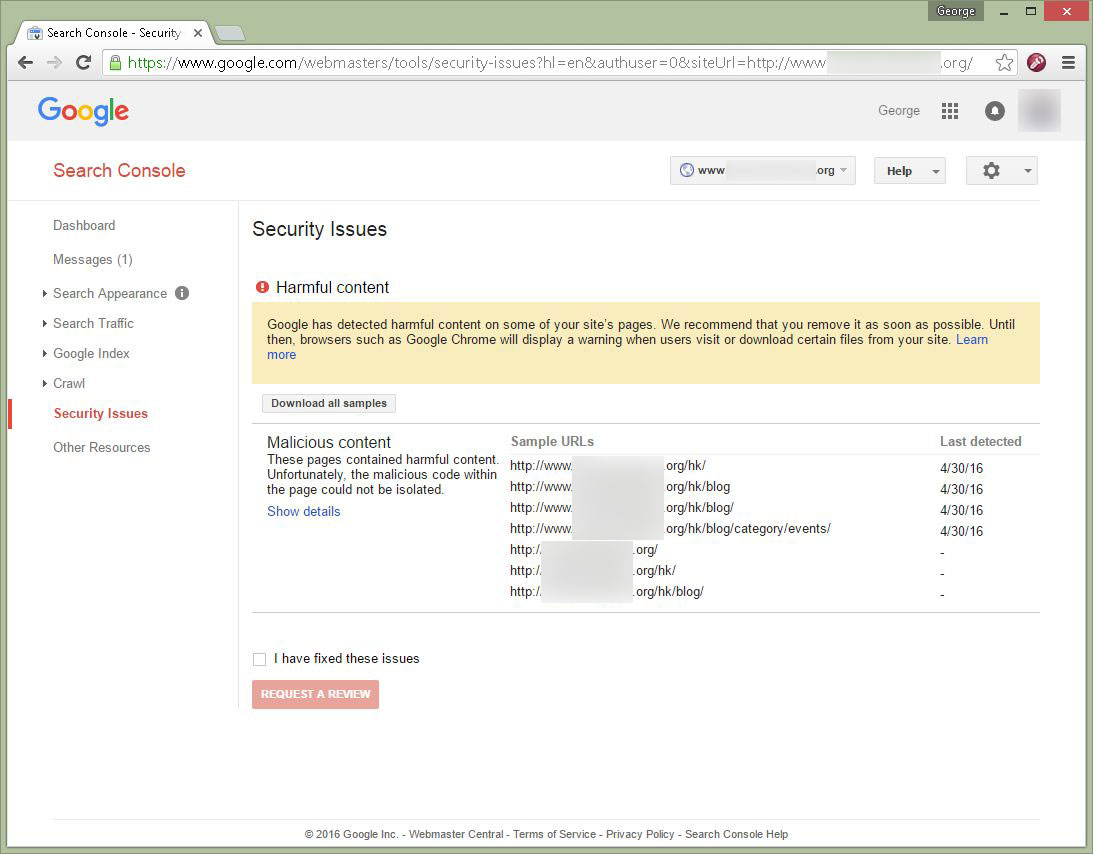Click Show details link
This screenshot has width=1093, height=854.
(x=304, y=512)
